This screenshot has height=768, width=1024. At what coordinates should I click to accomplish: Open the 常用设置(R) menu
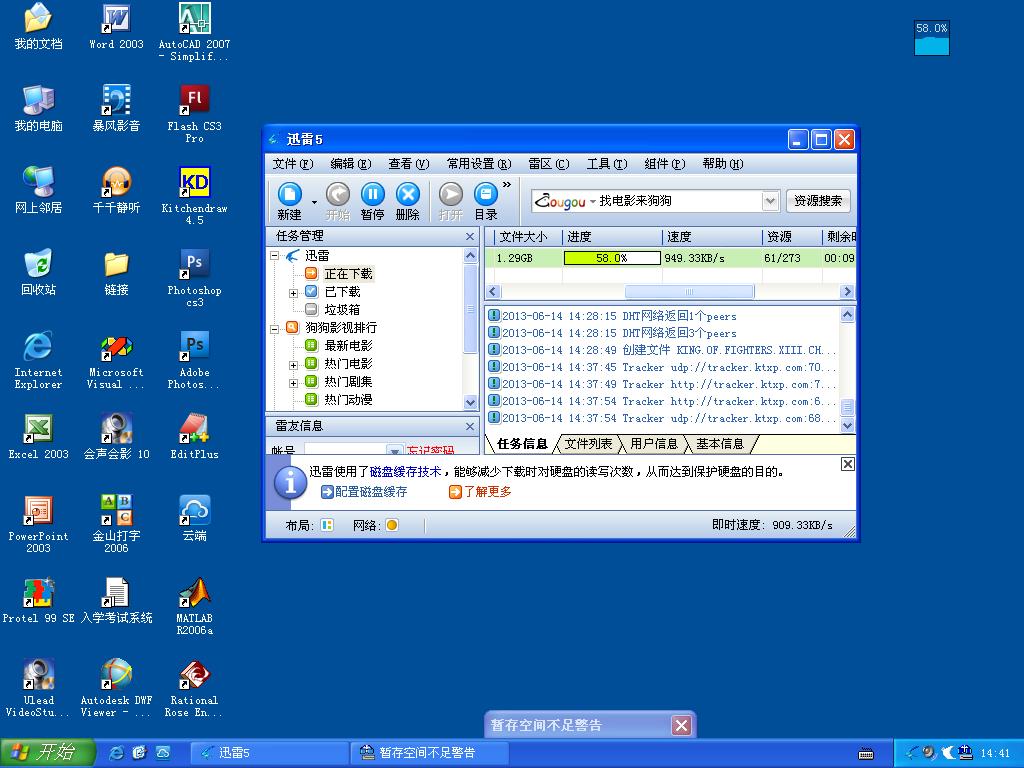click(479, 164)
